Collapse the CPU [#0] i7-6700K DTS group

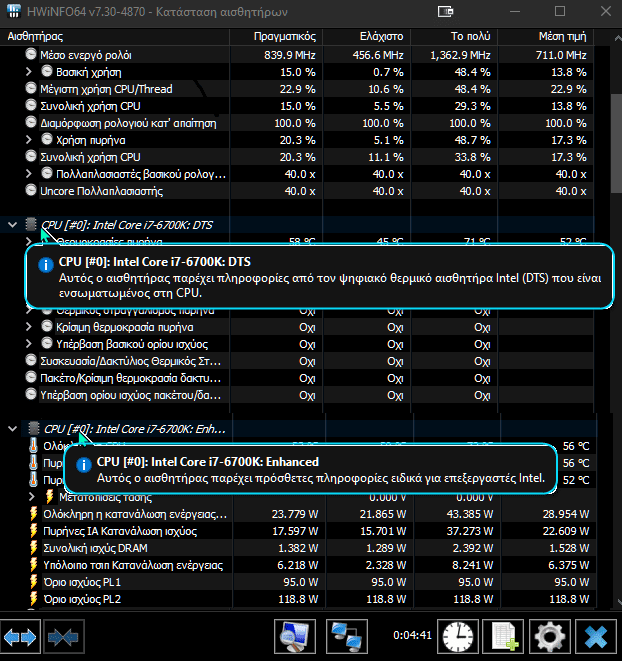point(13,225)
